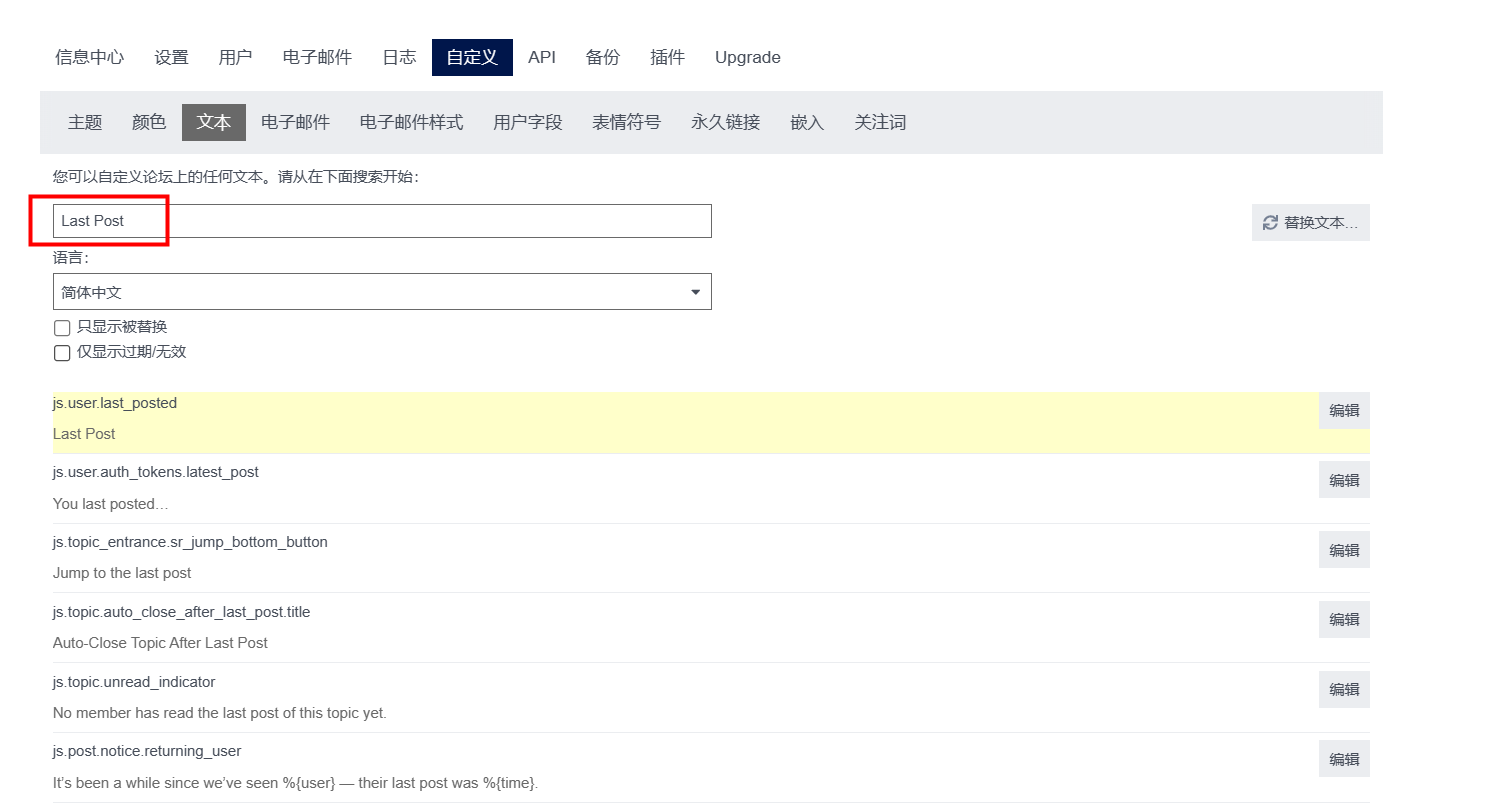The image size is (1485, 806).
Task: Go to 电子邮件样式 sub-tab
Action: (411, 123)
